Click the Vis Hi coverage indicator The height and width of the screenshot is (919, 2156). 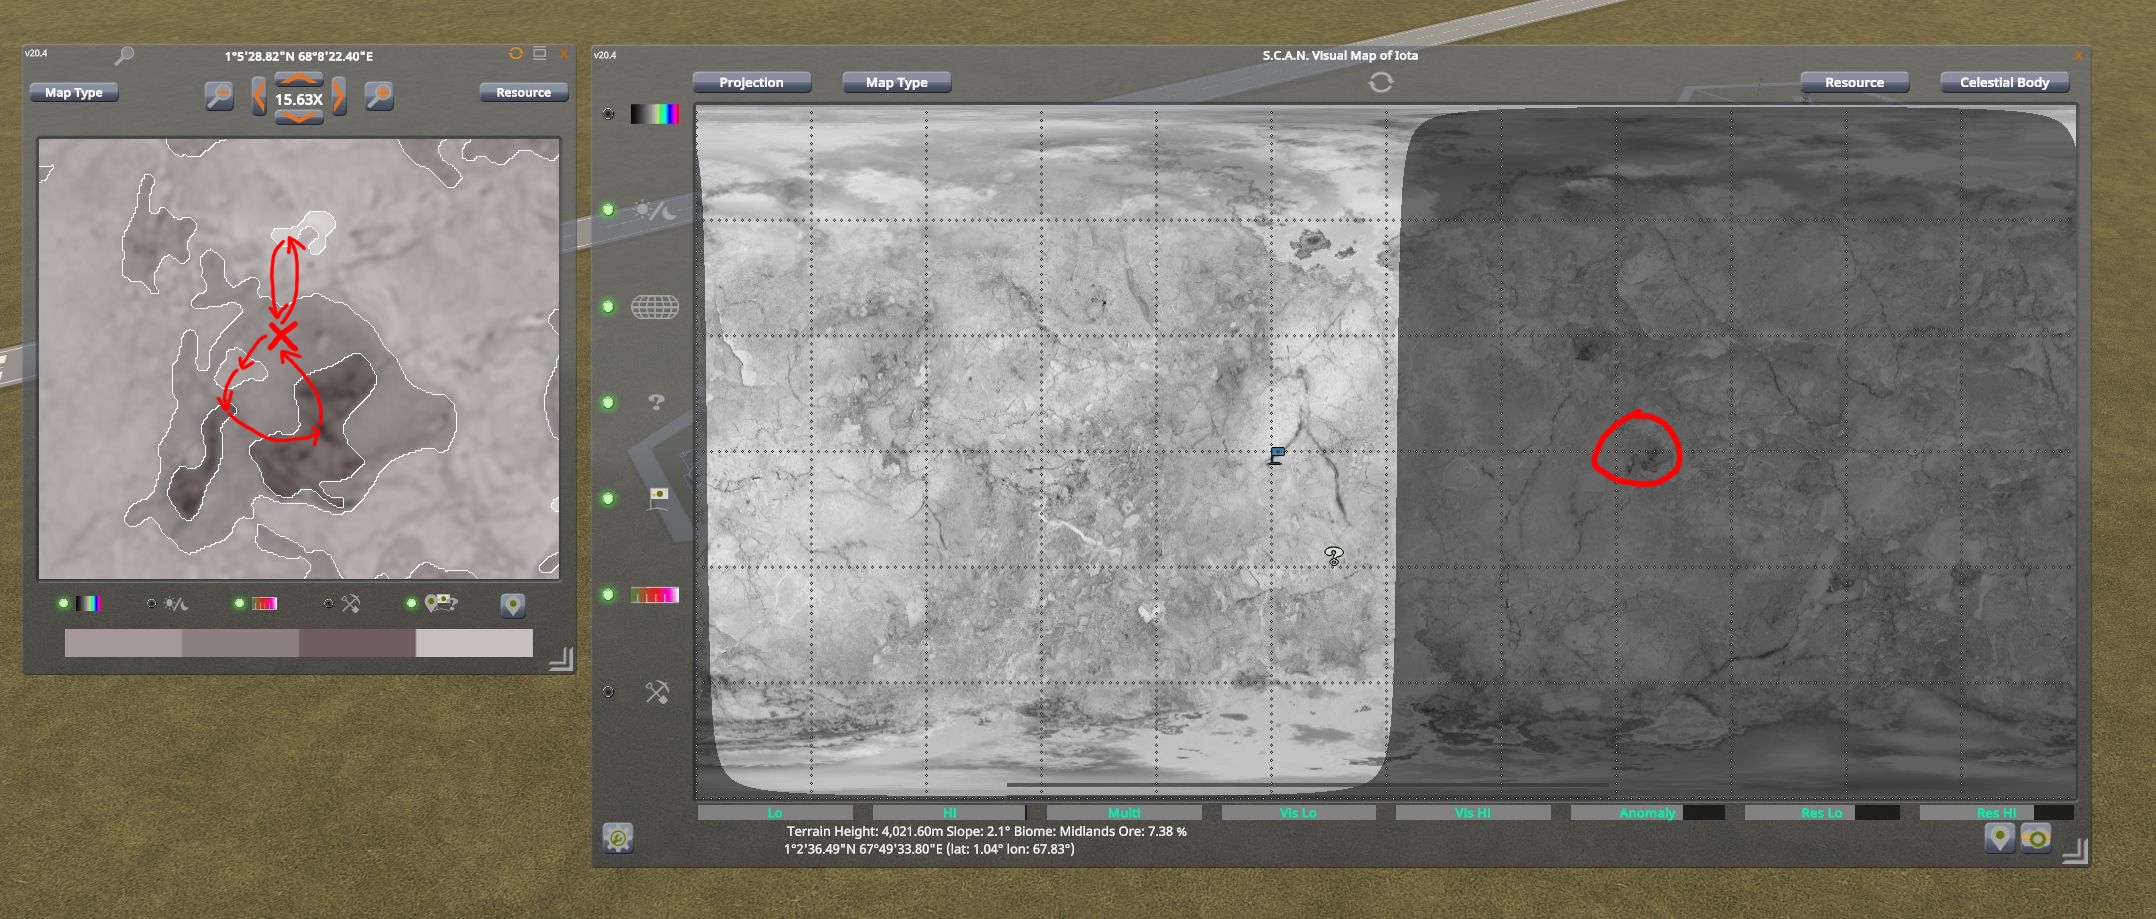coord(1473,813)
